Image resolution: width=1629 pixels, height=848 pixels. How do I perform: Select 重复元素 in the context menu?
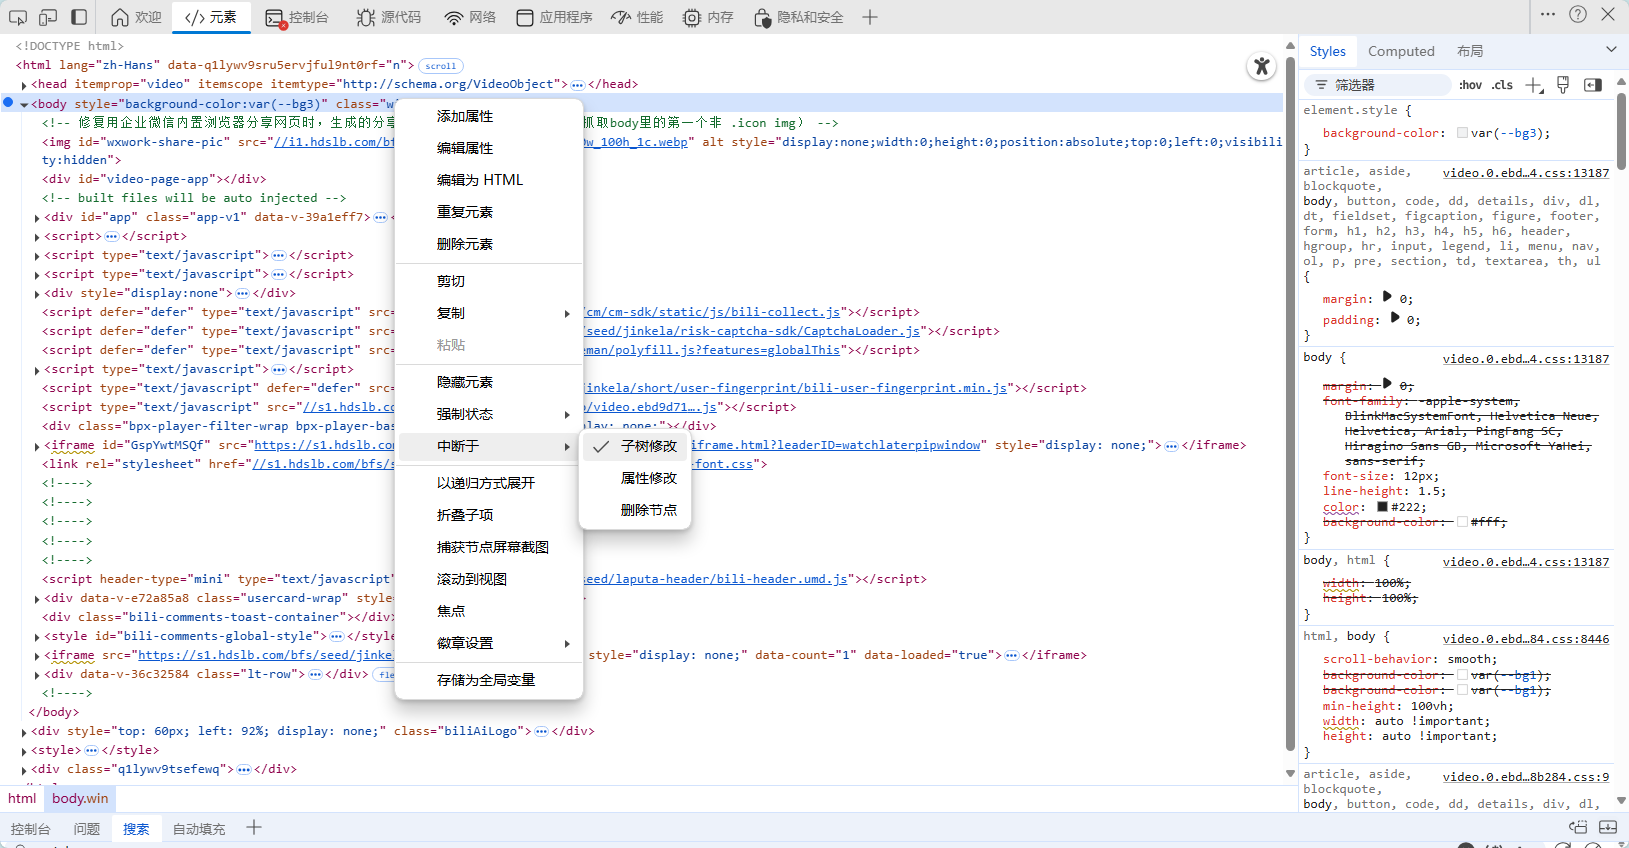point(489,212)
